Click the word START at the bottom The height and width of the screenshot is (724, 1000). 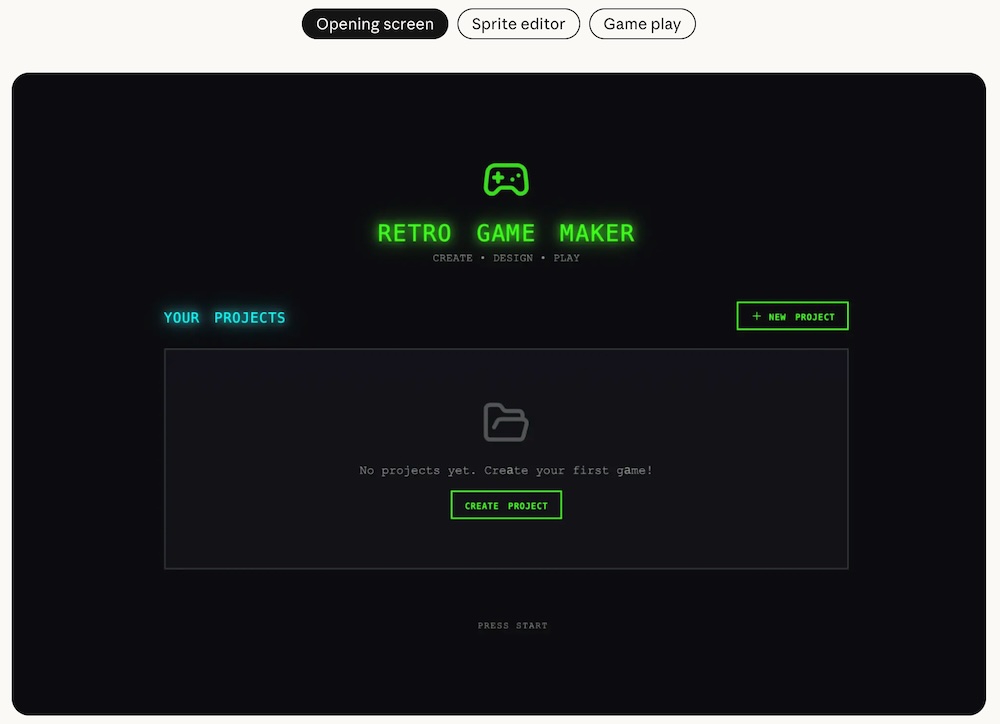coord(532,626)
